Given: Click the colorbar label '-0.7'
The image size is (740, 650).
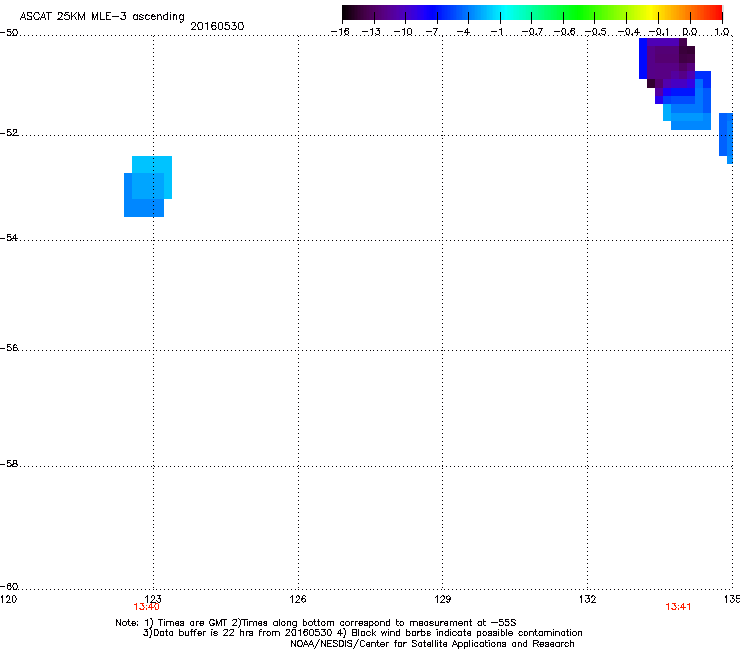Looking at the screenshot, I should (x=532, y=32).
